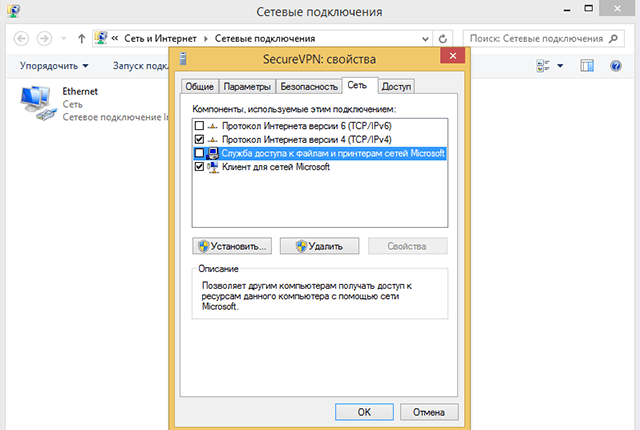Click the change view icon in toolbar

pyautogui.click(x=543, y=66)
